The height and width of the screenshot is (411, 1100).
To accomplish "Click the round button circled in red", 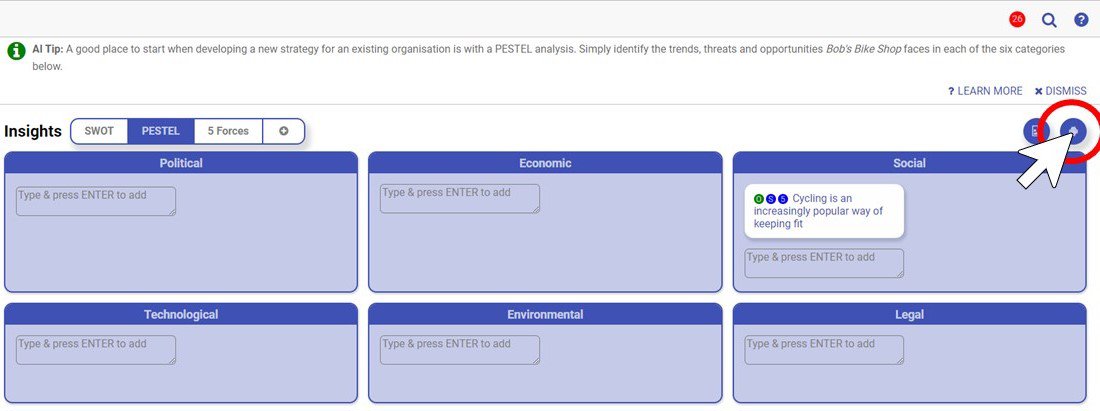I will tap(1073, 130).
